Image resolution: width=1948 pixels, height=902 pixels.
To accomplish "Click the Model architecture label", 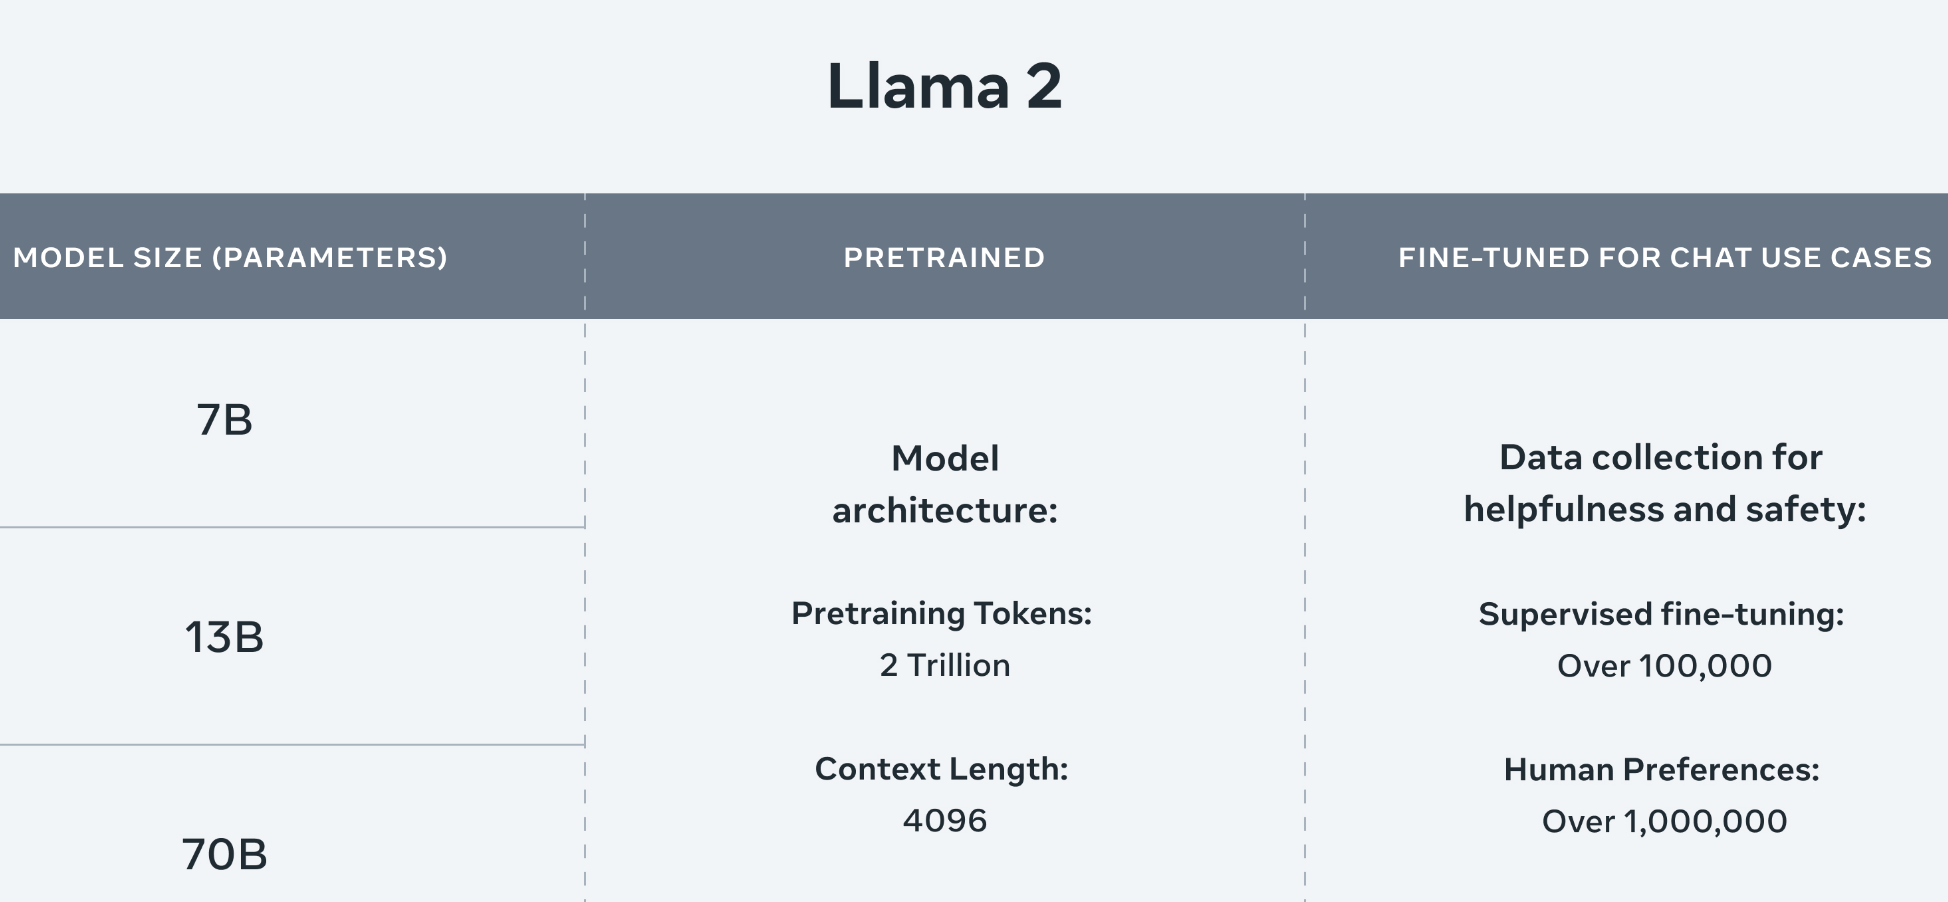I will pos(944,484).
